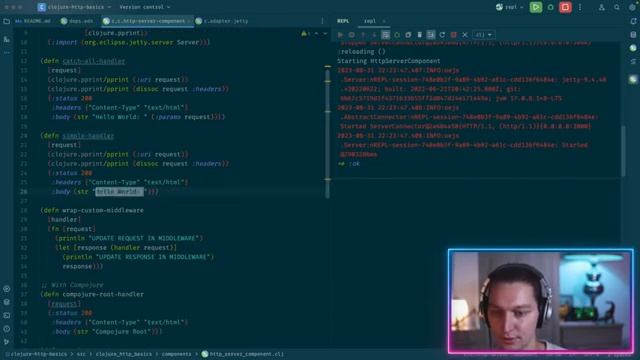This screenshot has width=640, height=360.
Task: Click the editor tabs overflow three-dots menu
Action: click(x=322, y=21)
